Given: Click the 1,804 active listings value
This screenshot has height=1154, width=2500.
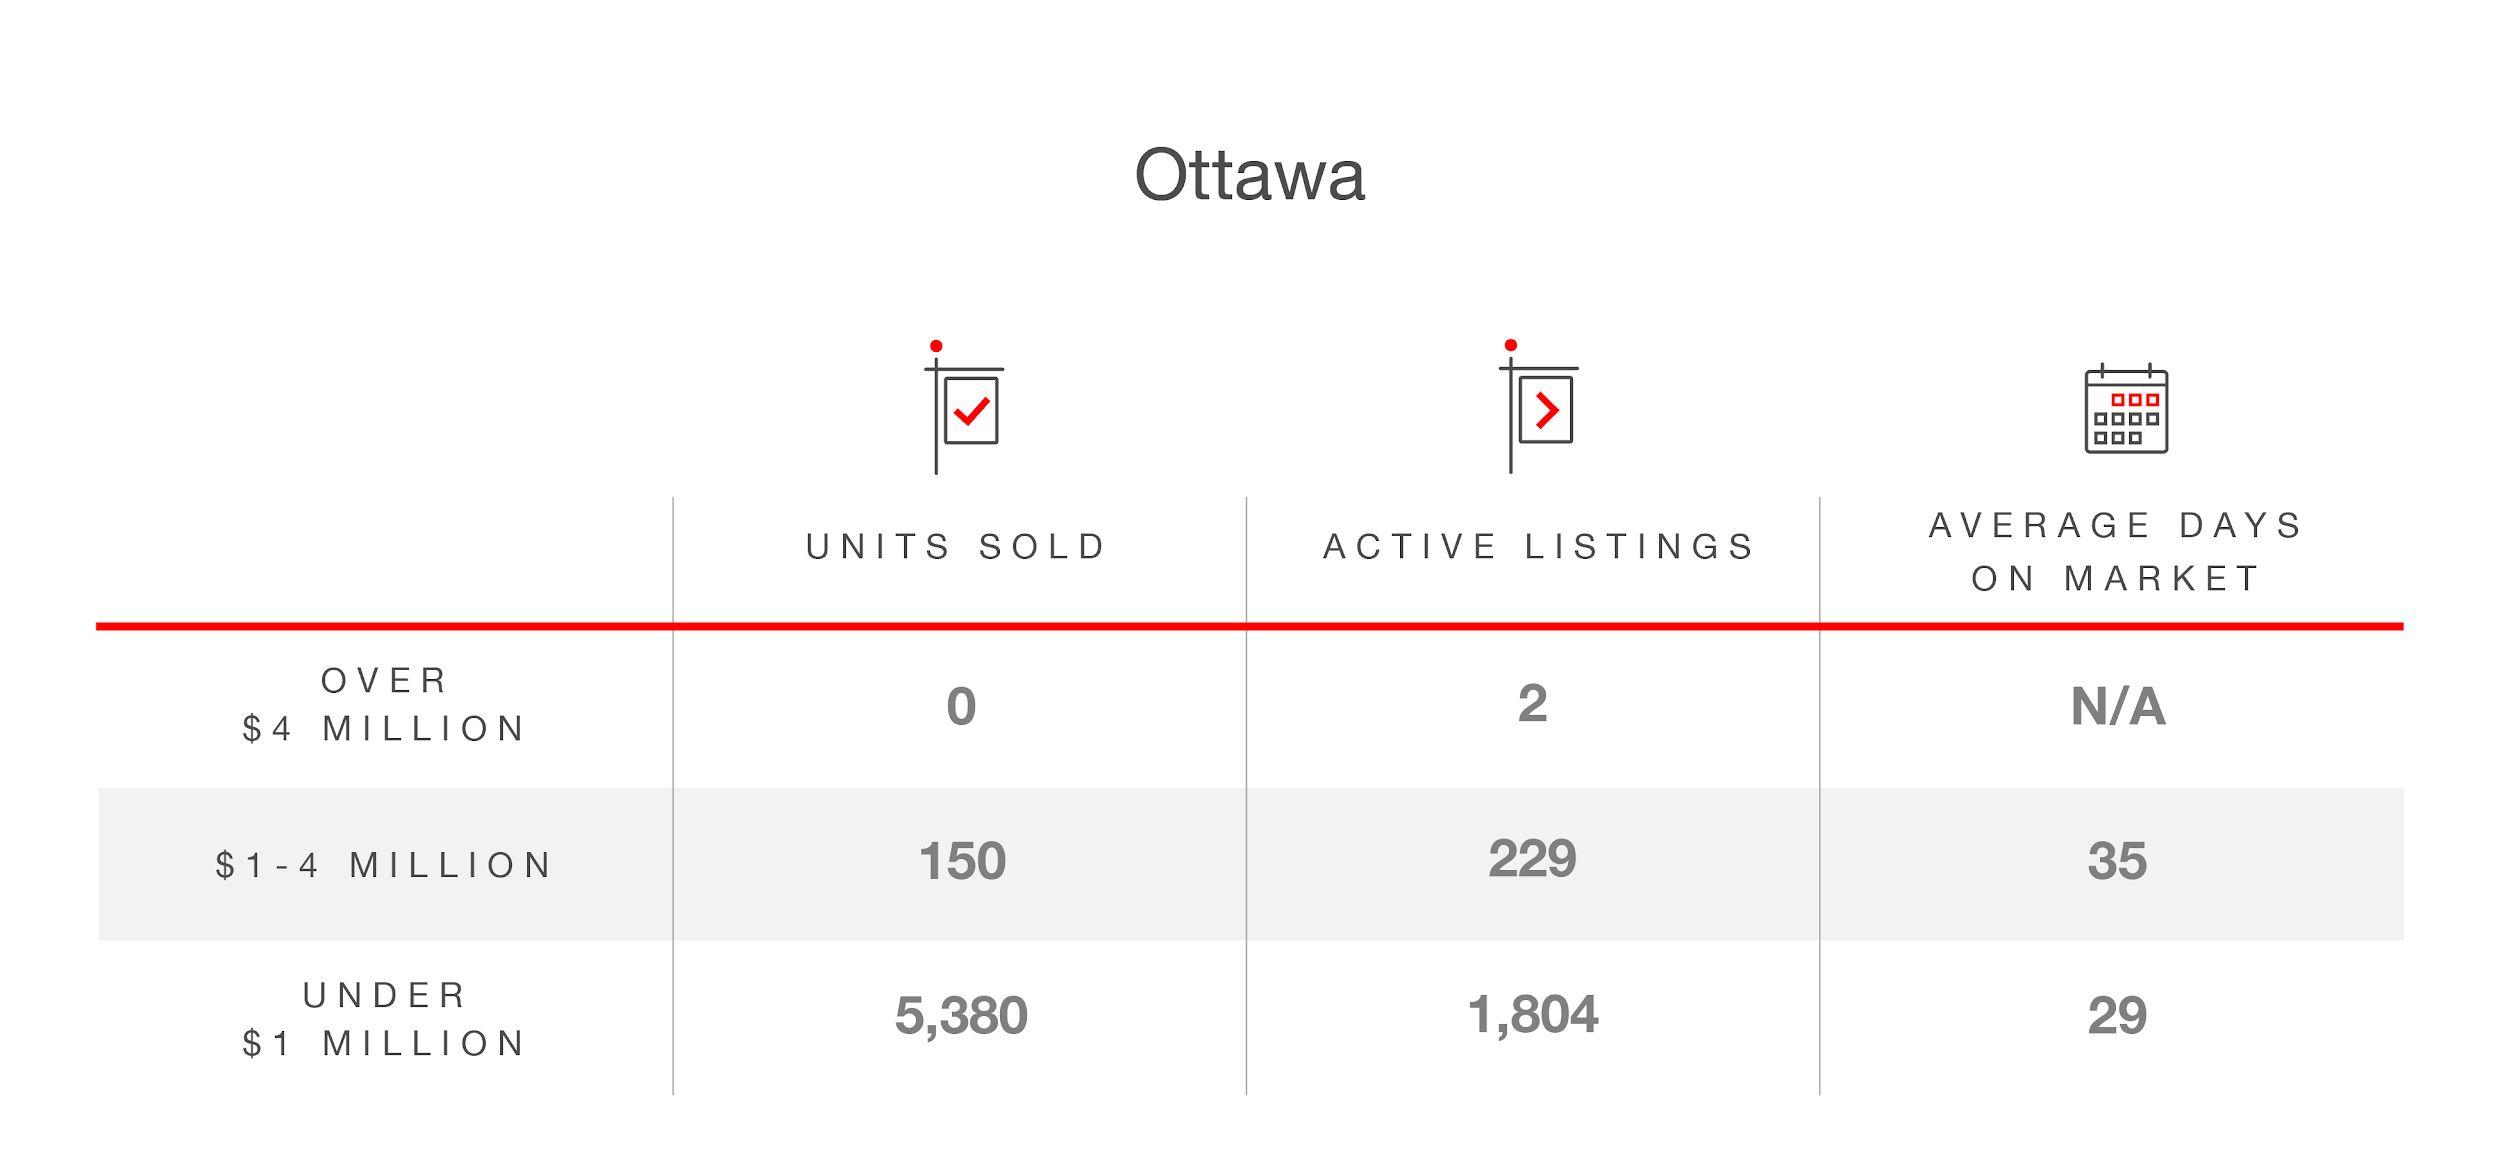Looking at the screenshot, I should 1533,1015.
